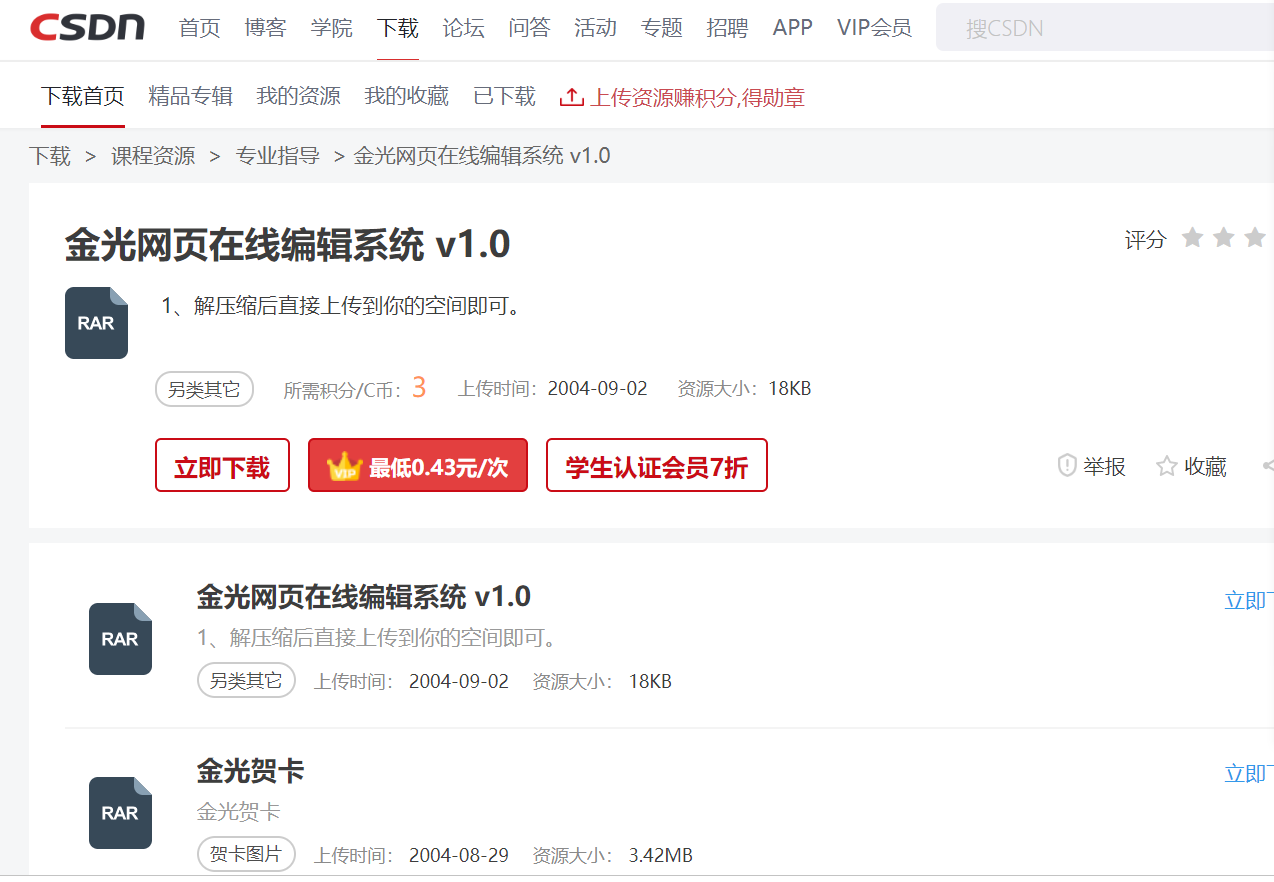1274x882 pixels.
Task: Open the 我的收藏 tab
Action: click(406, 94)
